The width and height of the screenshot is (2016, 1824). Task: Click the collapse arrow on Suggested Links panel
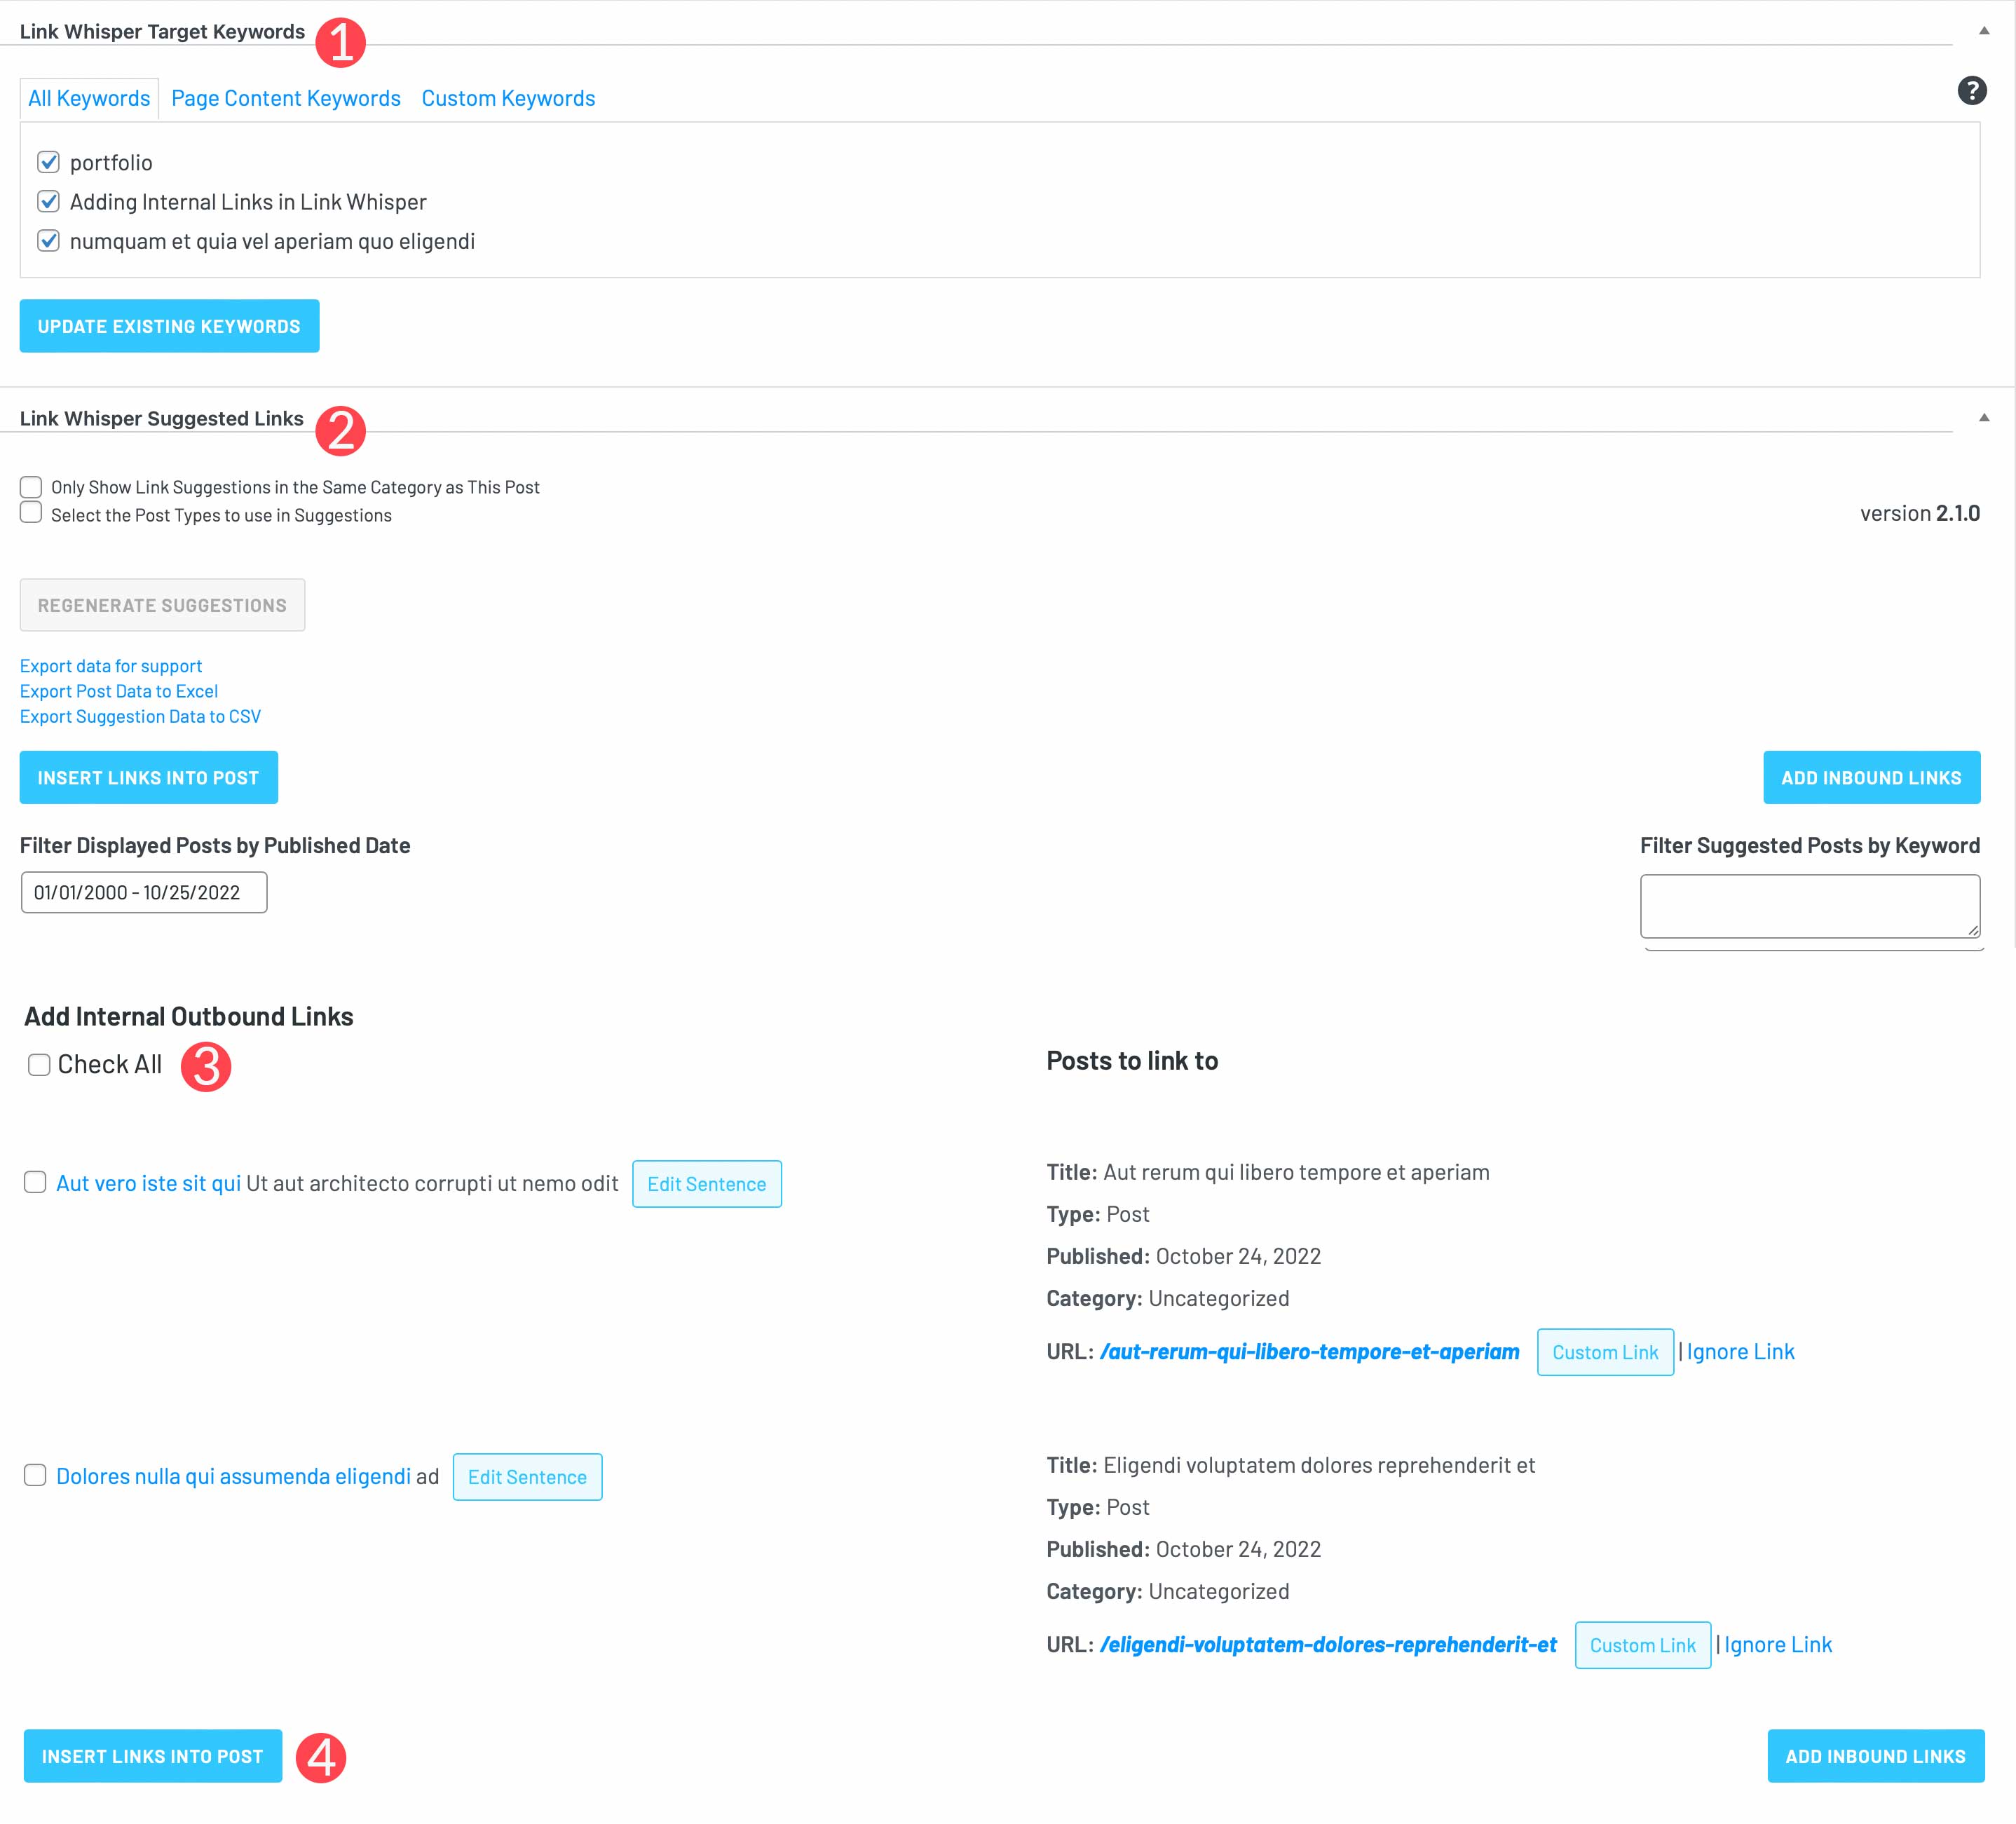(x=1984, y=416)
